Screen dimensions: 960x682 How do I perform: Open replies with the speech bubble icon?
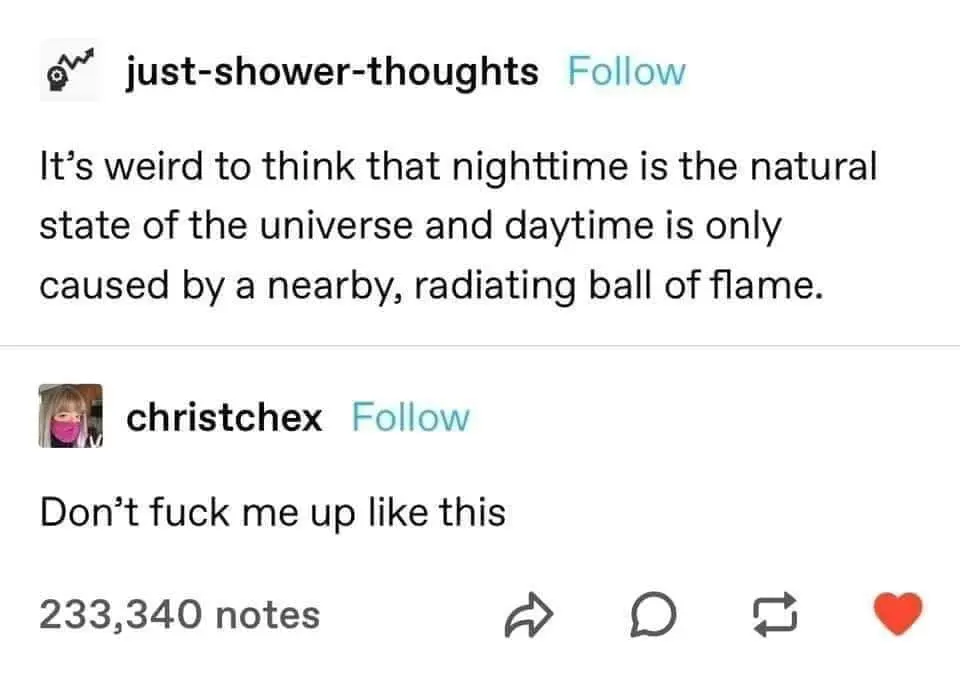click(653, 614)
